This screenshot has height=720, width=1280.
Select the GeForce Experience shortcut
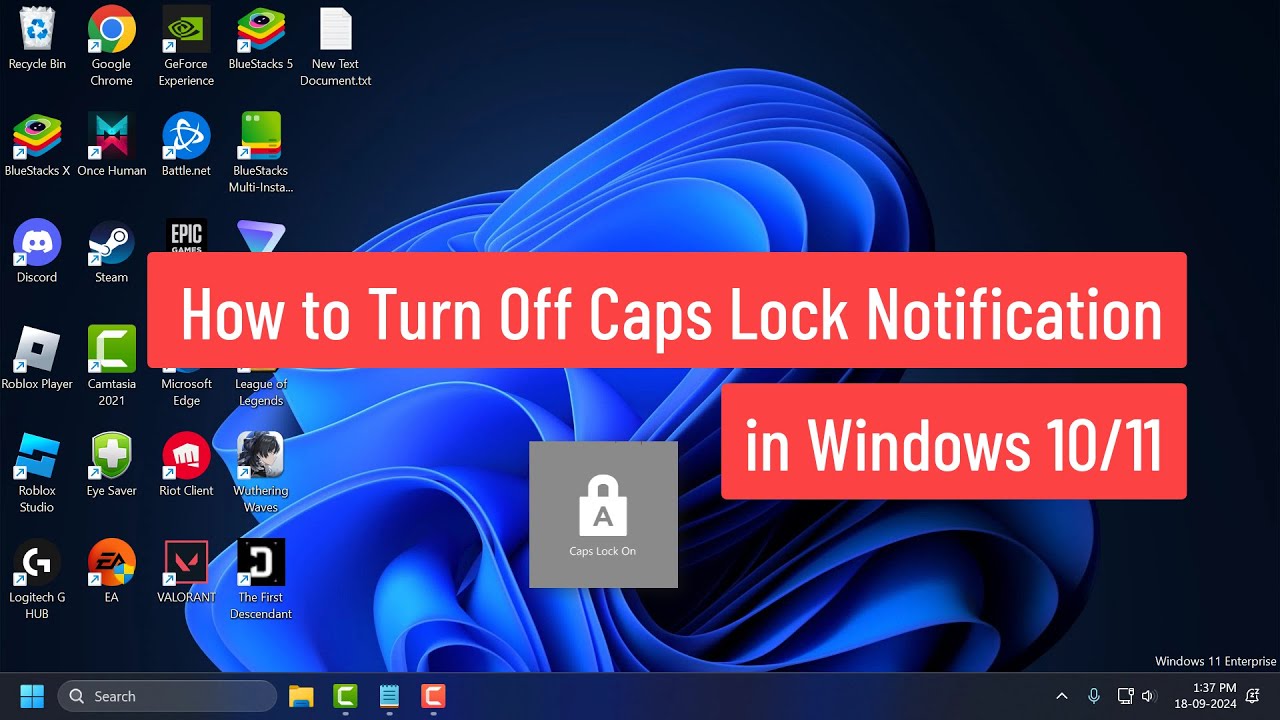click(x=186, y=45)
